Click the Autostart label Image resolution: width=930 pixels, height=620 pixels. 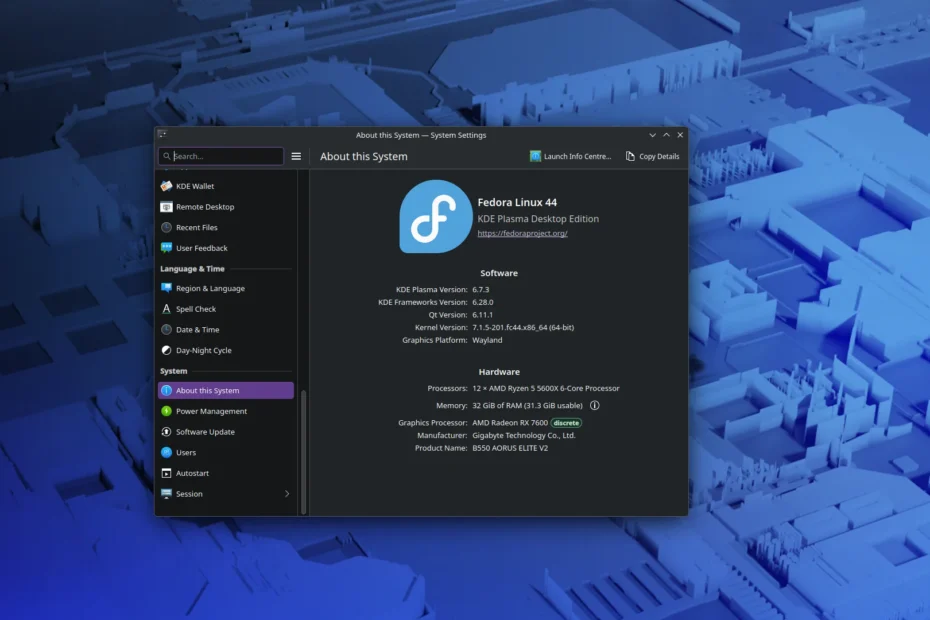[x=192, y=473]
